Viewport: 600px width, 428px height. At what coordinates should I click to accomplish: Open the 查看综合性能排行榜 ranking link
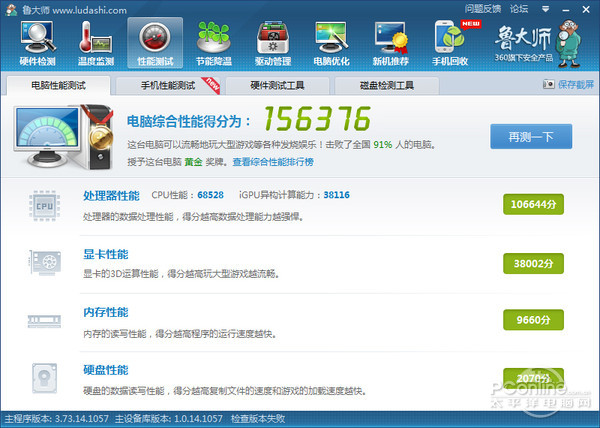click(x=273, y=162)
